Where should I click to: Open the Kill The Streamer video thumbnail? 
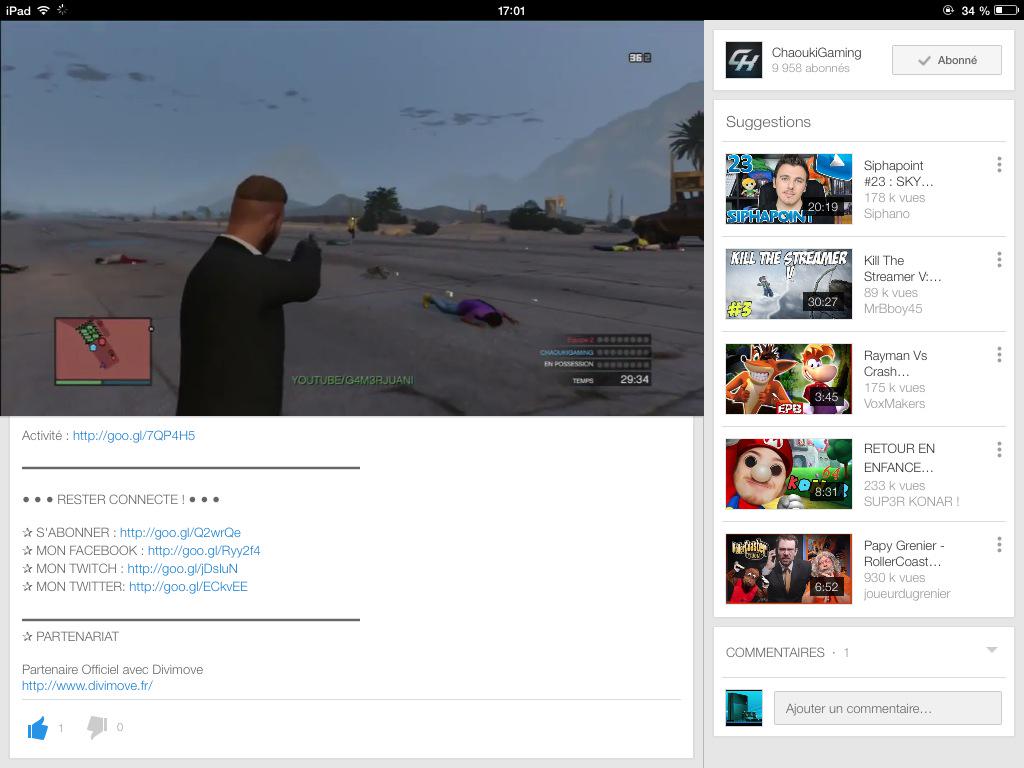(x=789, y=284)
